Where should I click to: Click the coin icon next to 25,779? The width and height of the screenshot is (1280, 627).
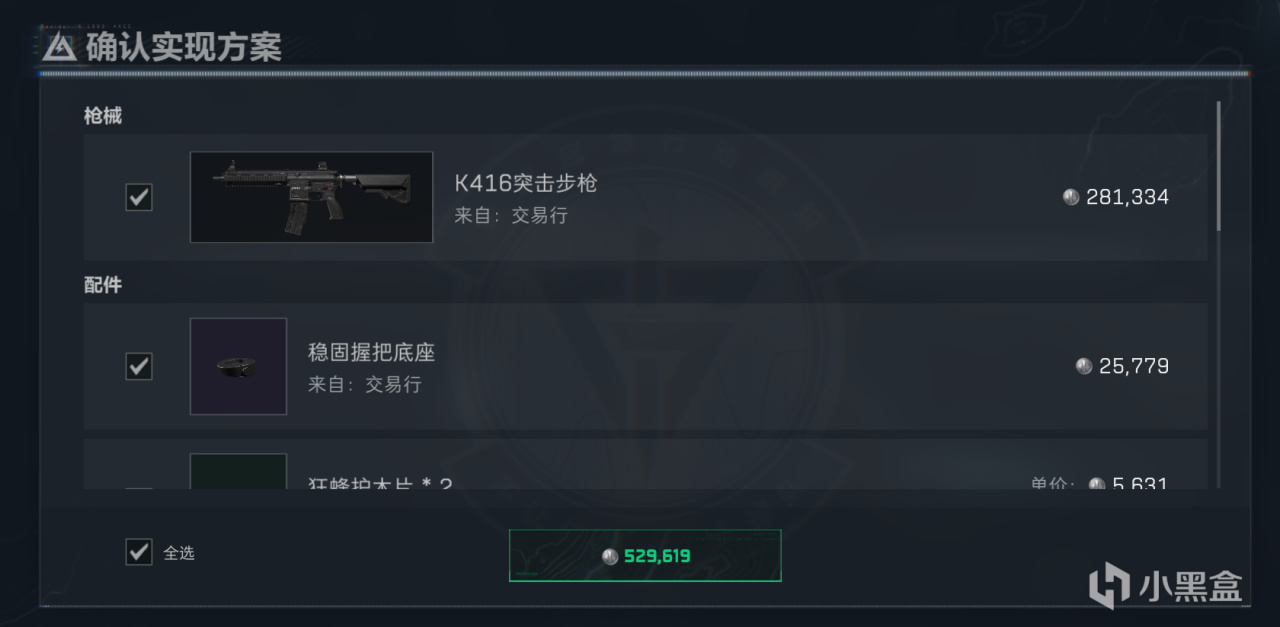(x=1084, y=366)
